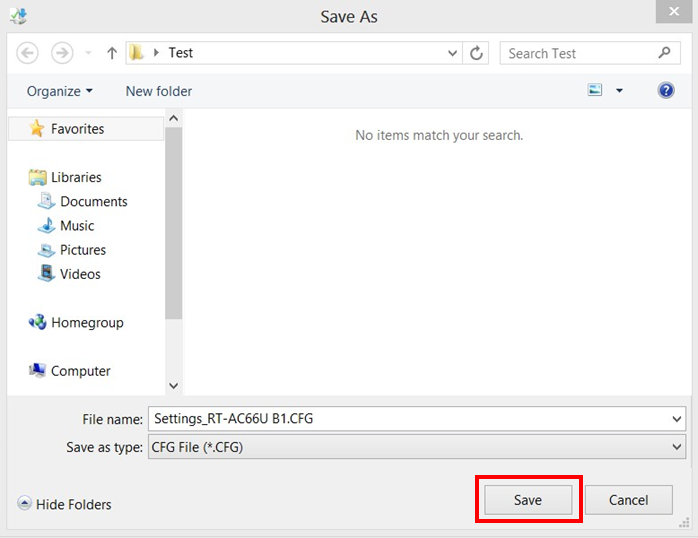Click the Save button
The image size is (698, 538).
tap(528, 500)
